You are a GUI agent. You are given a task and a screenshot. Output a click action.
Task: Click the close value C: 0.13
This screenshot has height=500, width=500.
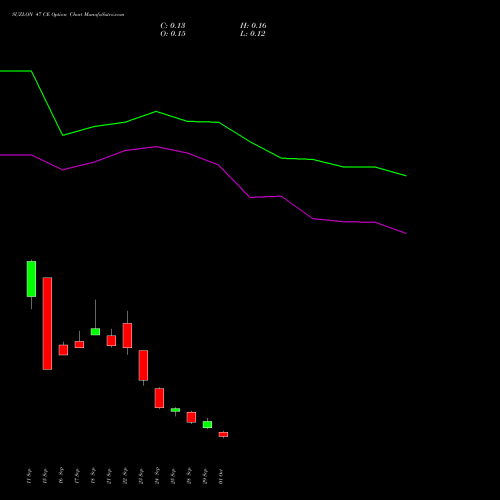[173, 26]
